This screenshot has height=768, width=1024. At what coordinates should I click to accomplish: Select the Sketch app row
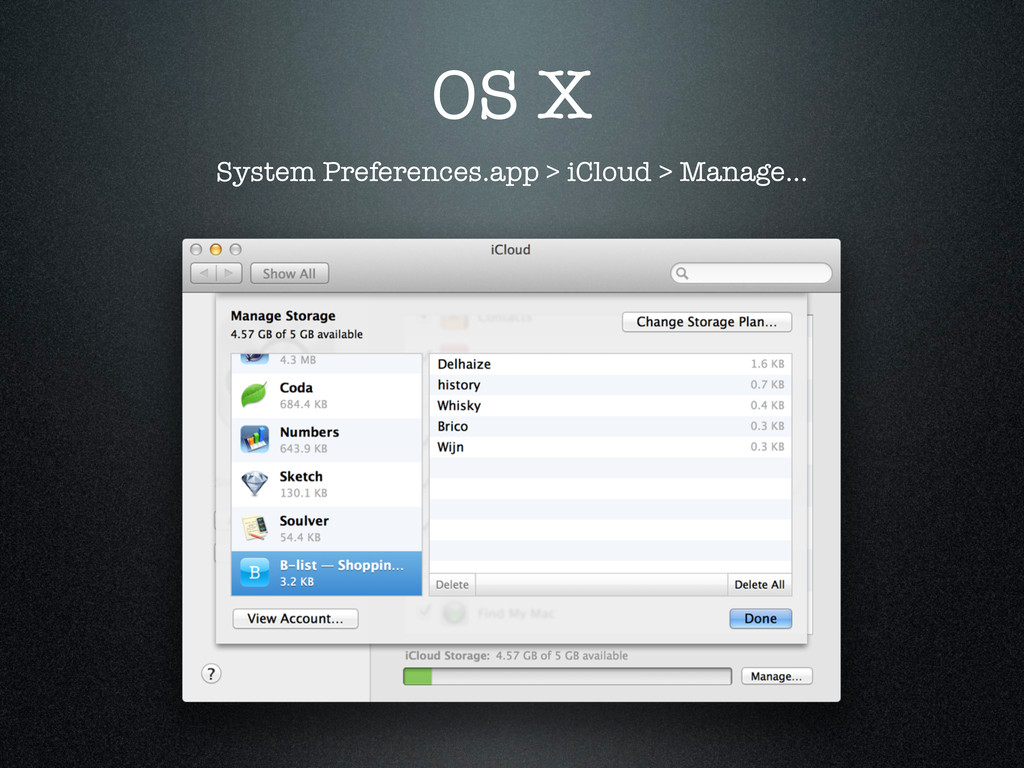tap(327, 484)
